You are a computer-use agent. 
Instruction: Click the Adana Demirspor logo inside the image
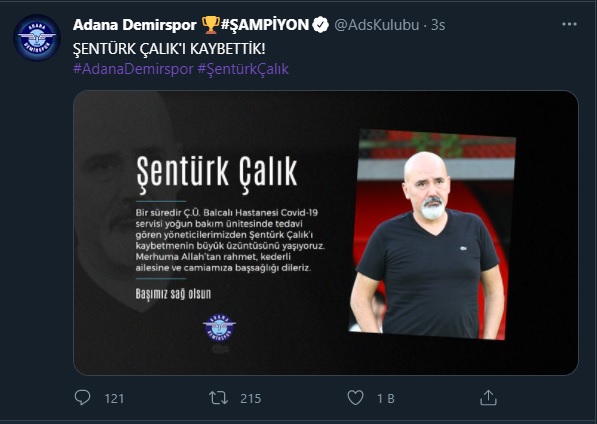point(219,327)
